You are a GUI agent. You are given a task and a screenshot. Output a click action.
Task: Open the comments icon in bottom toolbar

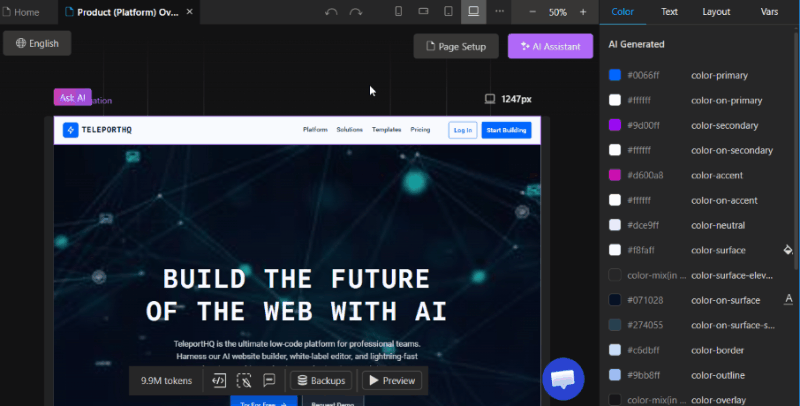tap(269, 380)
